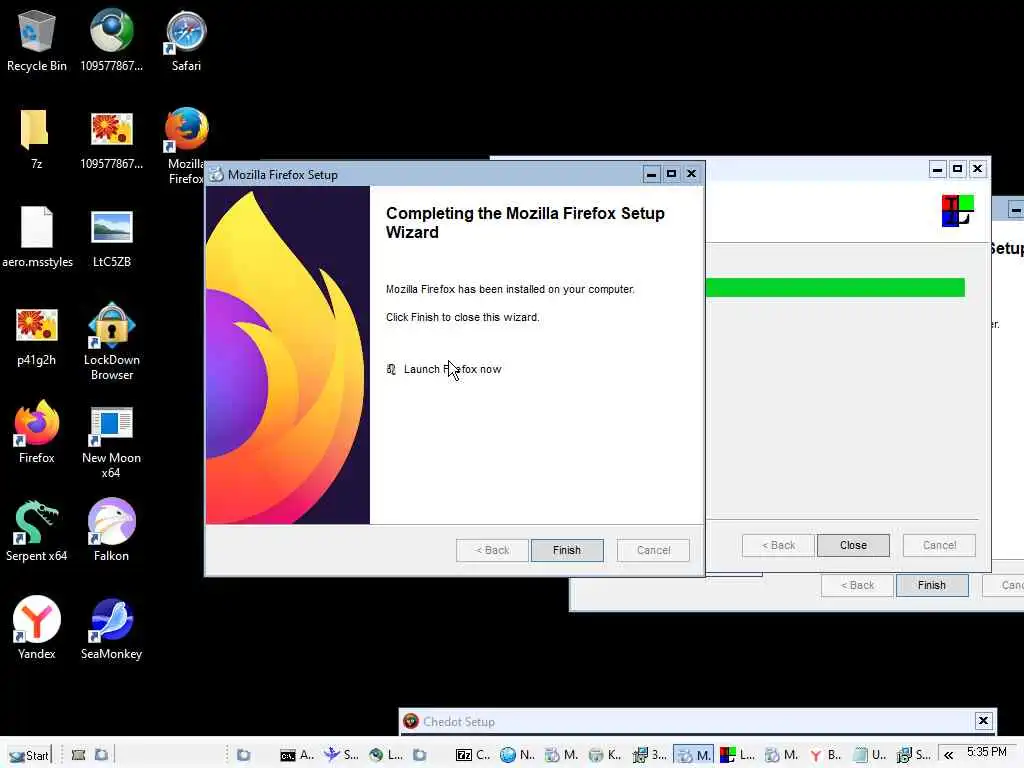Open the Falkon browser shortcut

[112, 530]
